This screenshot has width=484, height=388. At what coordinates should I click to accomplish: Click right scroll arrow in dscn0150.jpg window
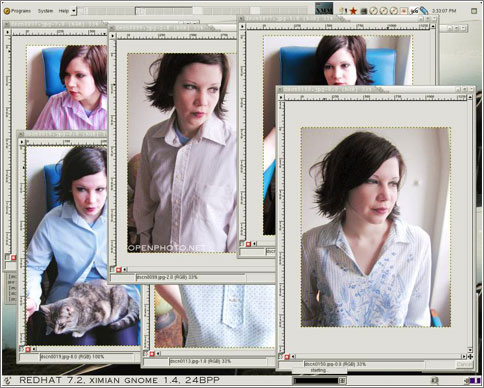[x=465, y=357]
